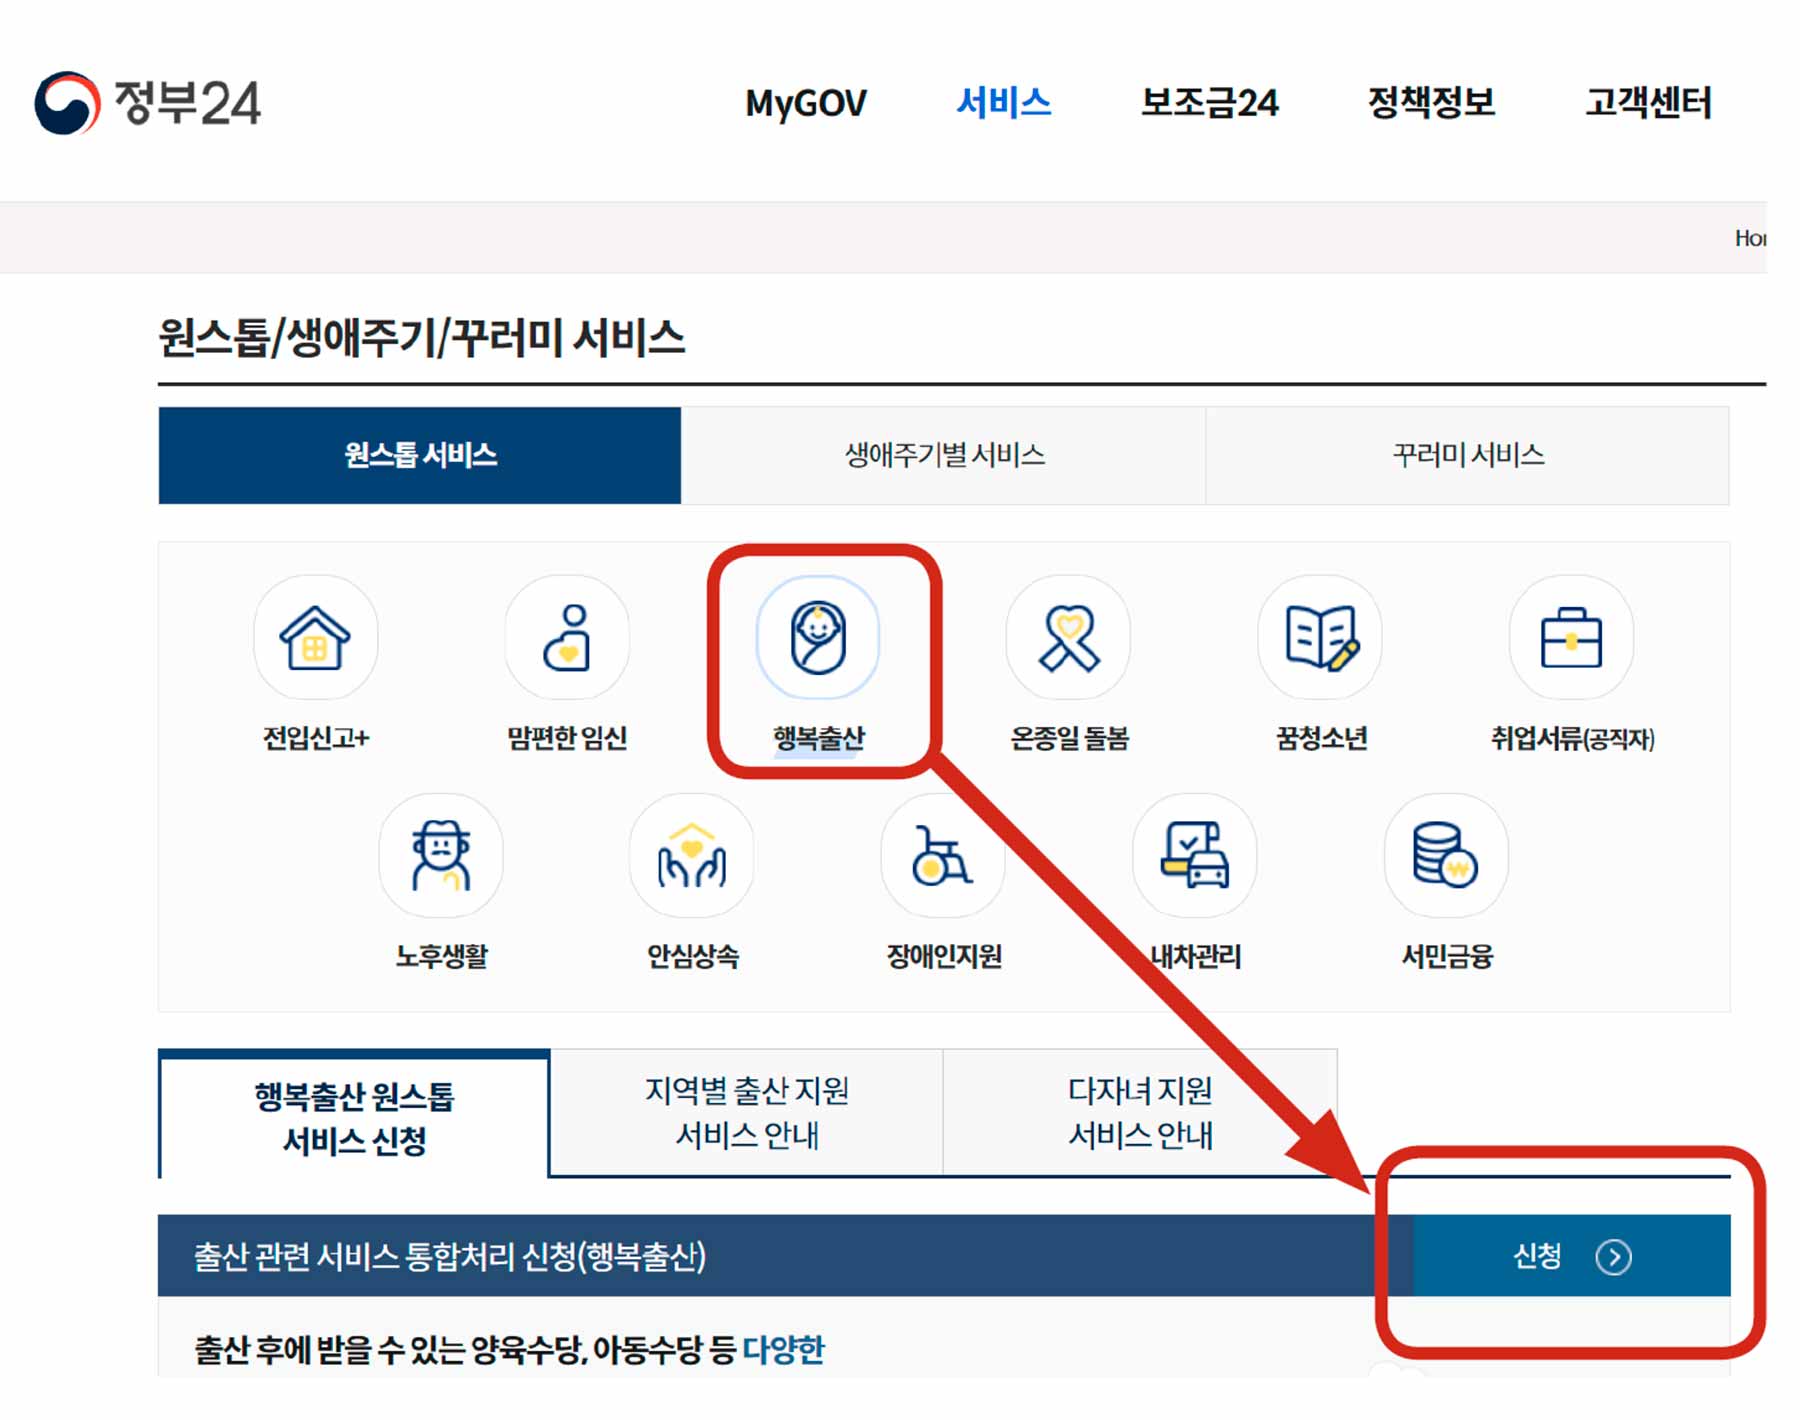Screen dimensions: 1800x1420
Task: Open the 취업서류 briefcase icon
Action: [1571, 638]
